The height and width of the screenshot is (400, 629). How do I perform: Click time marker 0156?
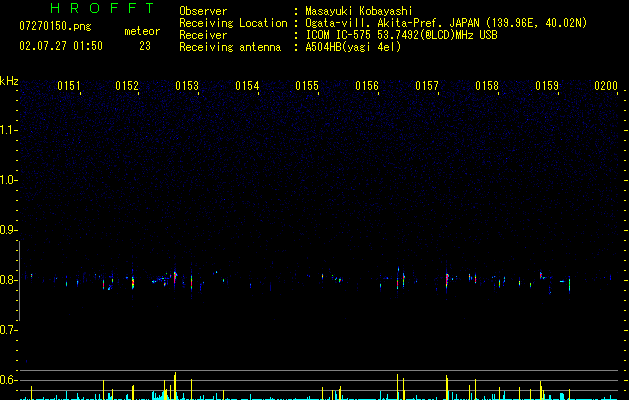click(367, 85)
